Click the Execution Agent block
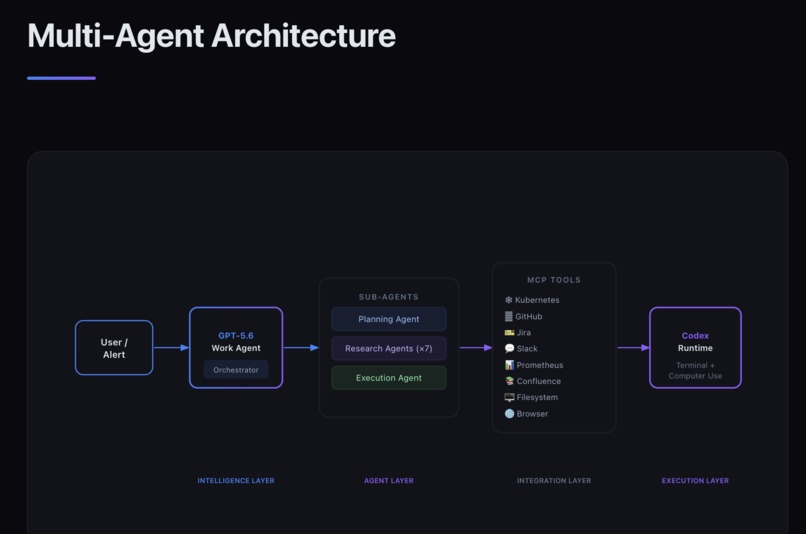The height and width of the screenshot is (534, 806). 389,378
